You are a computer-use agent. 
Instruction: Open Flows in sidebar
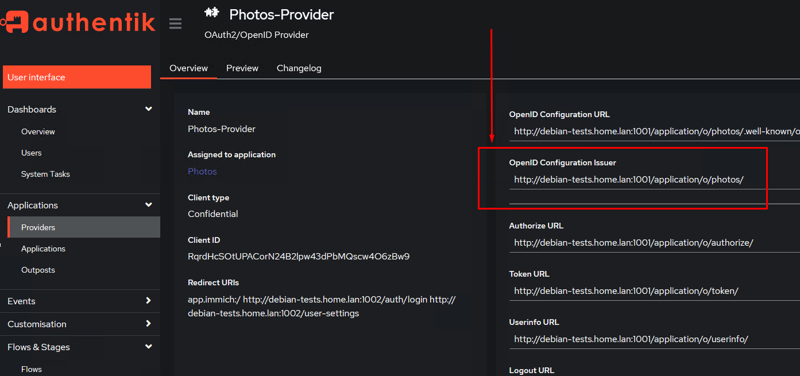31,369
